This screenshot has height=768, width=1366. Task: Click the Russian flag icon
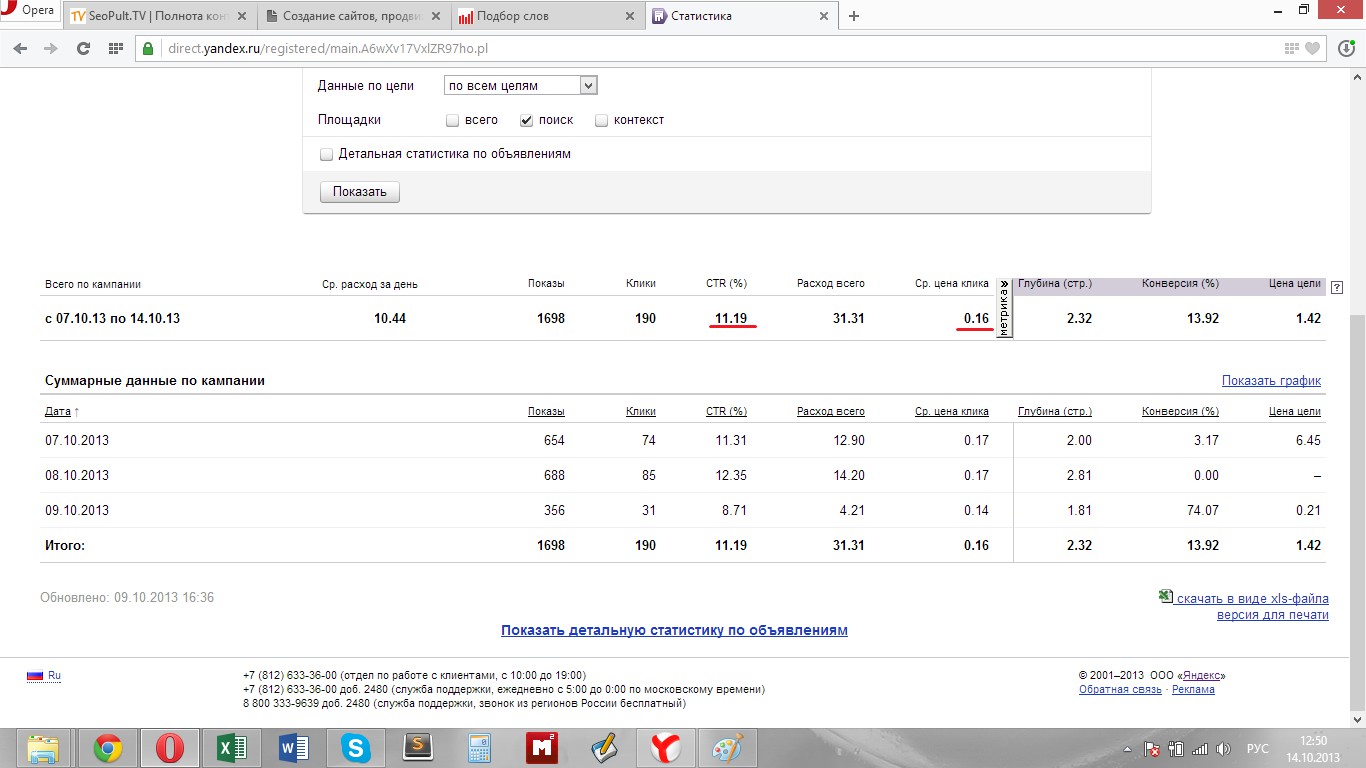[35, 676]
